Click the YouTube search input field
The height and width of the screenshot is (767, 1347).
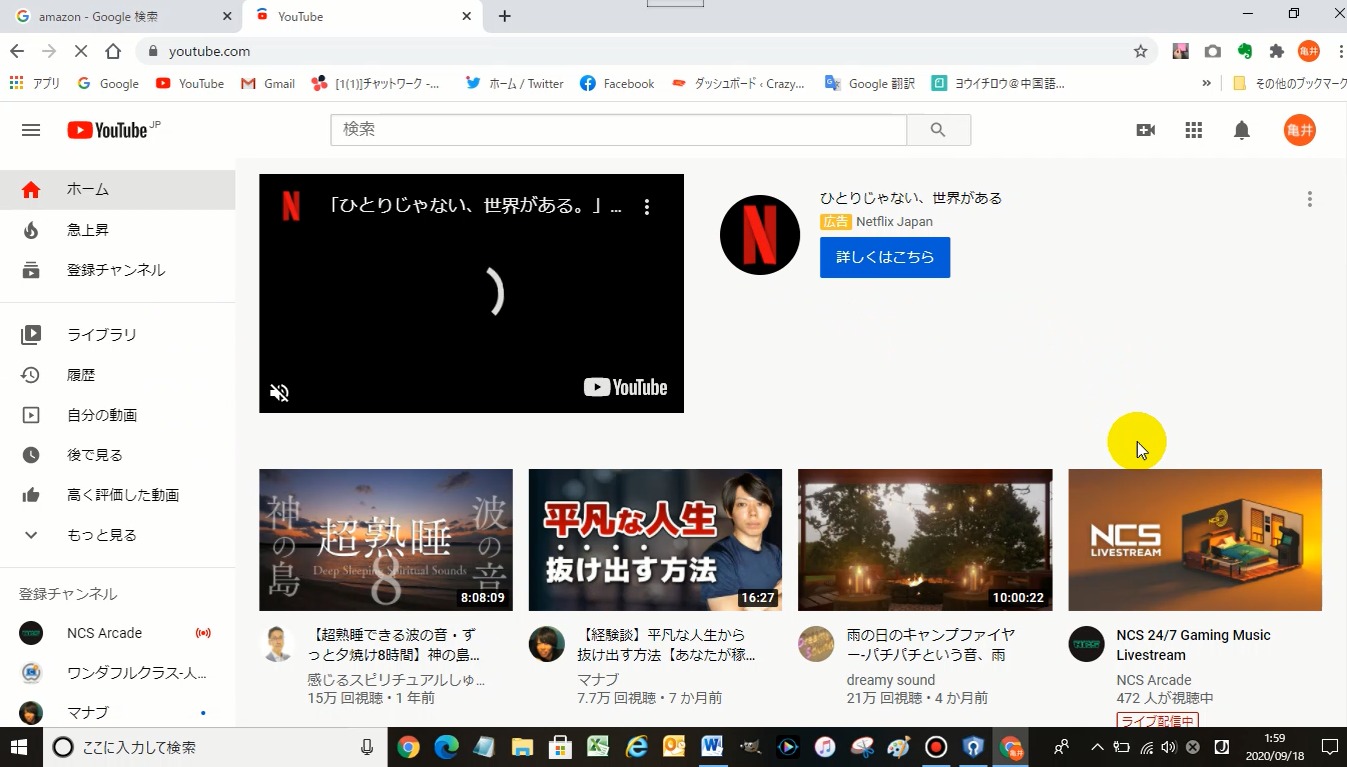(x=618, y=130)
